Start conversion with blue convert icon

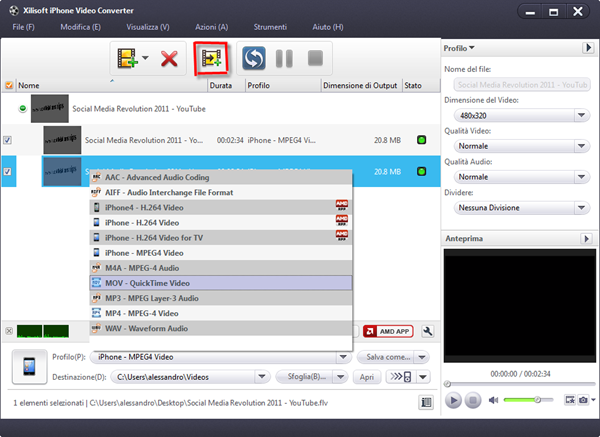click(254, 58)
